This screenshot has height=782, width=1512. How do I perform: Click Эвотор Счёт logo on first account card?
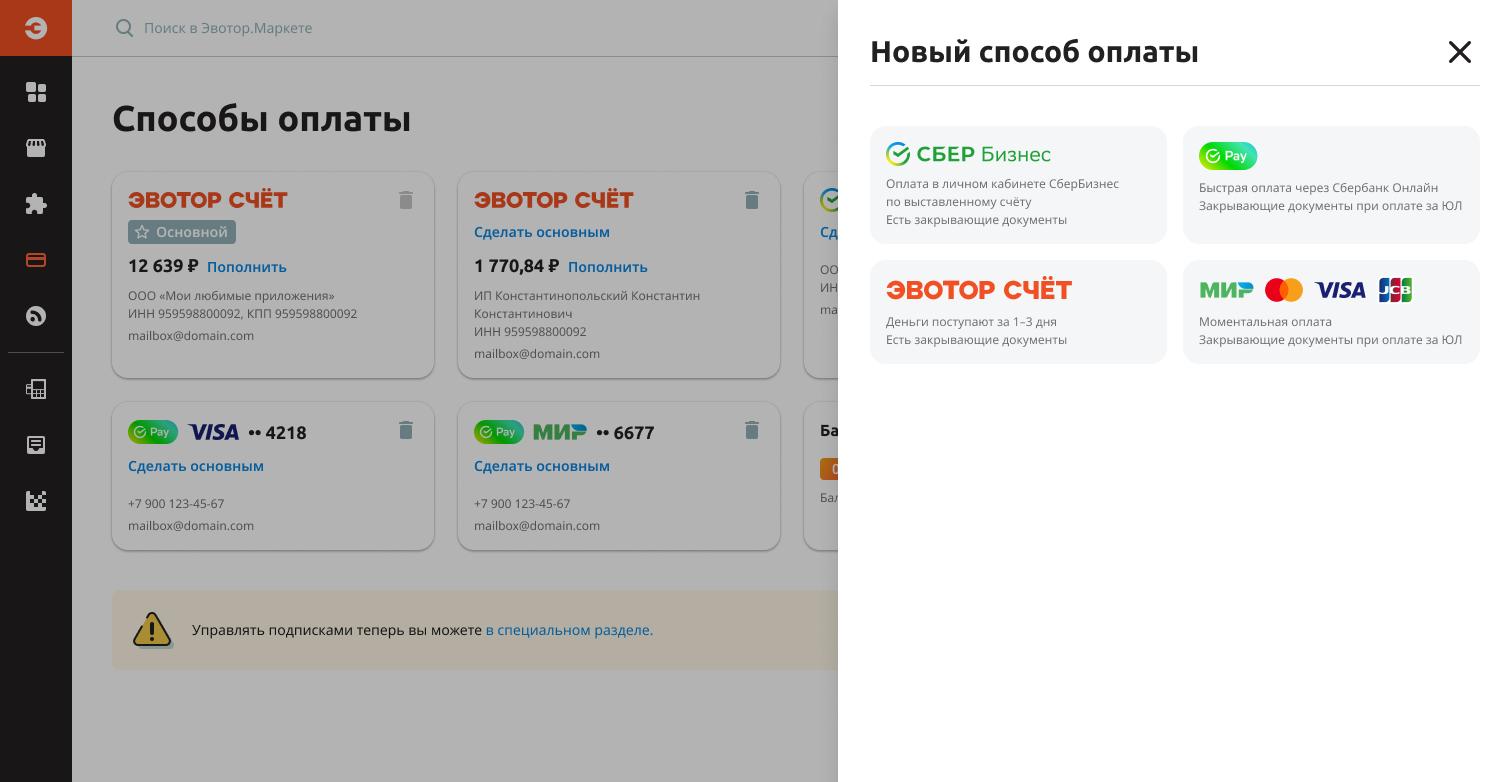coord(208,200)
